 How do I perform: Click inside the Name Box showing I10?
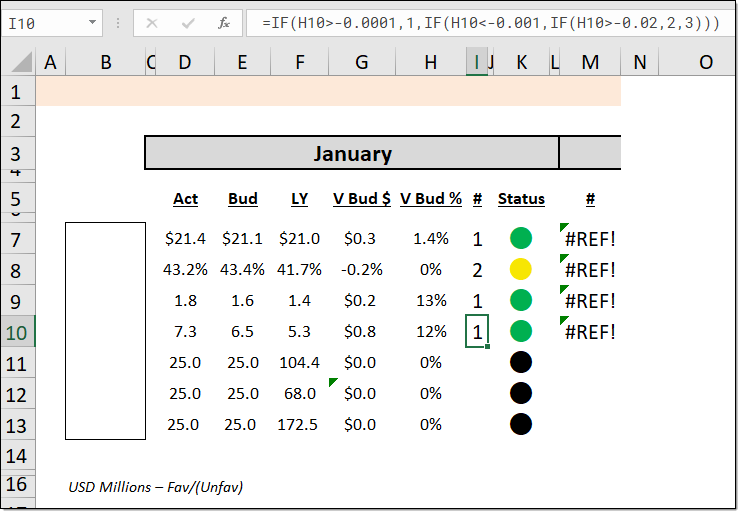point(45,23)
